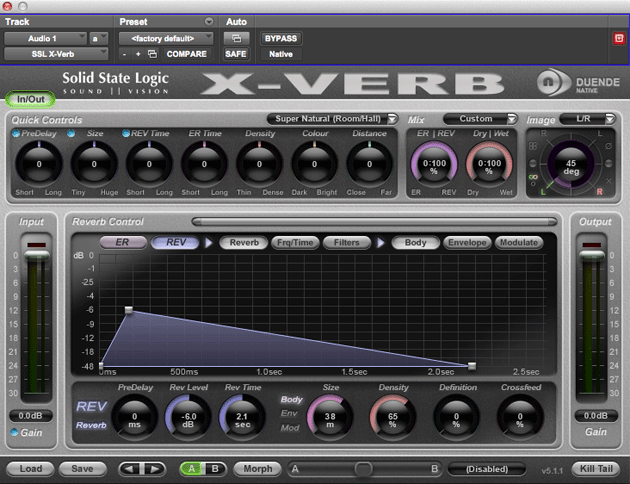Open the Preset menu round arrow
The height and width of the screenshot is (484, 630).
click(209, 21)
